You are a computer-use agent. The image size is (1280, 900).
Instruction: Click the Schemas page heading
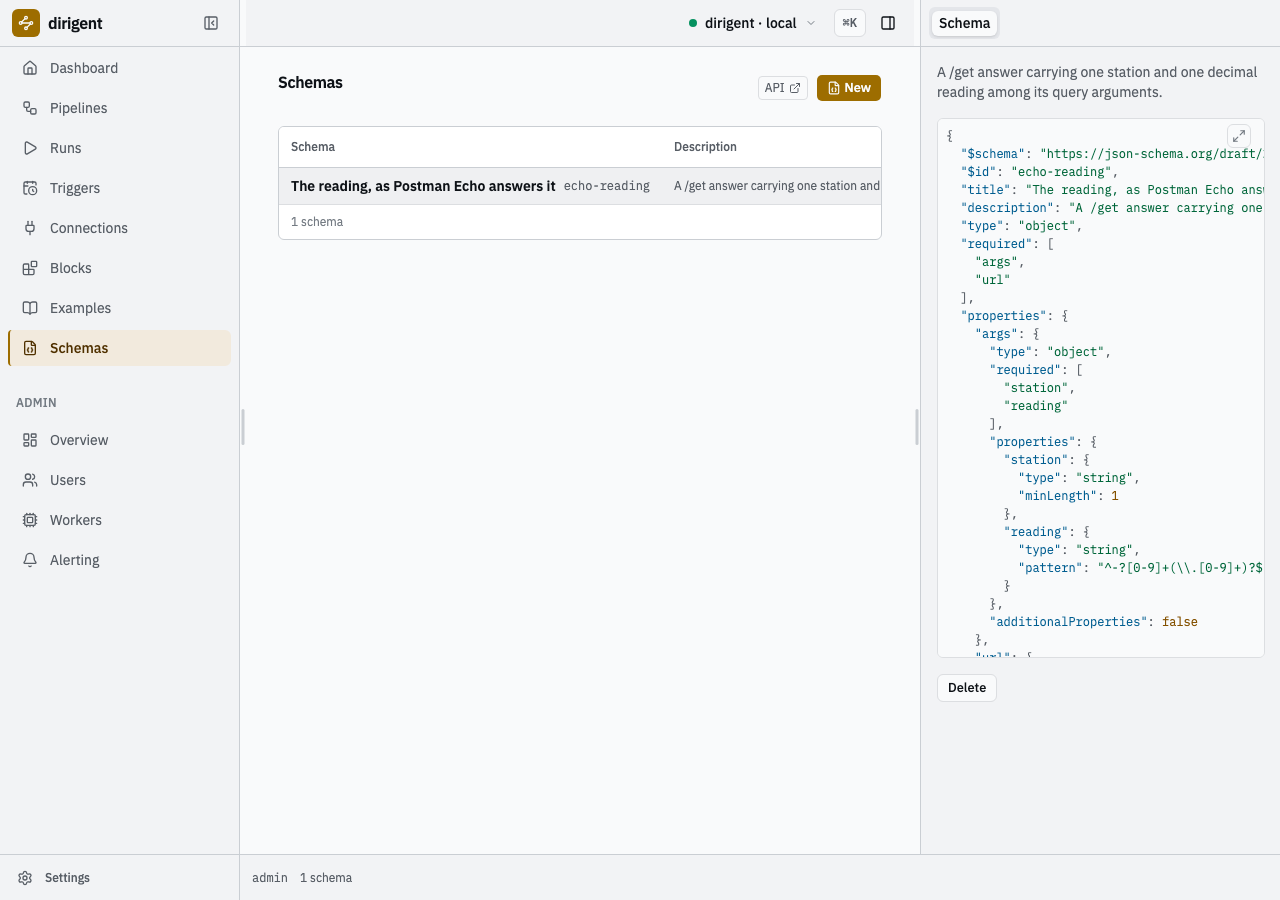(310, 83)
